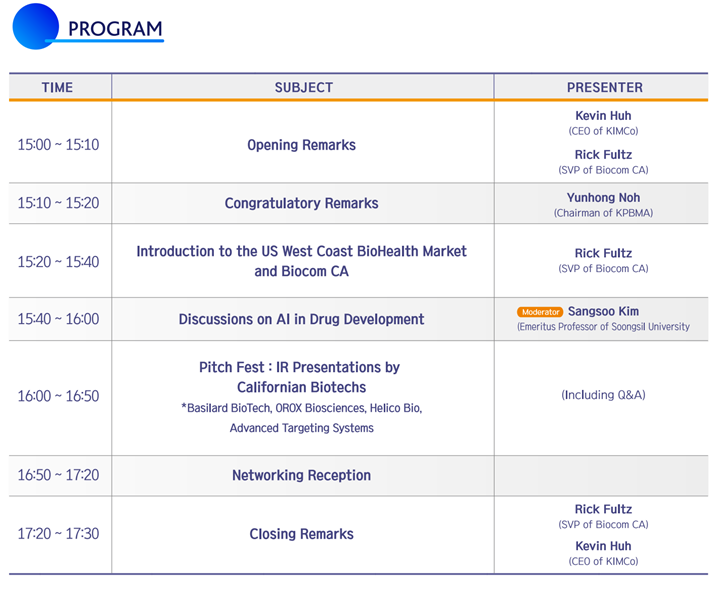Open Introduction to US West Coast BioHealth Market
Screen dimensions: 722x589
pyautogui.click(x=301, y=261)
